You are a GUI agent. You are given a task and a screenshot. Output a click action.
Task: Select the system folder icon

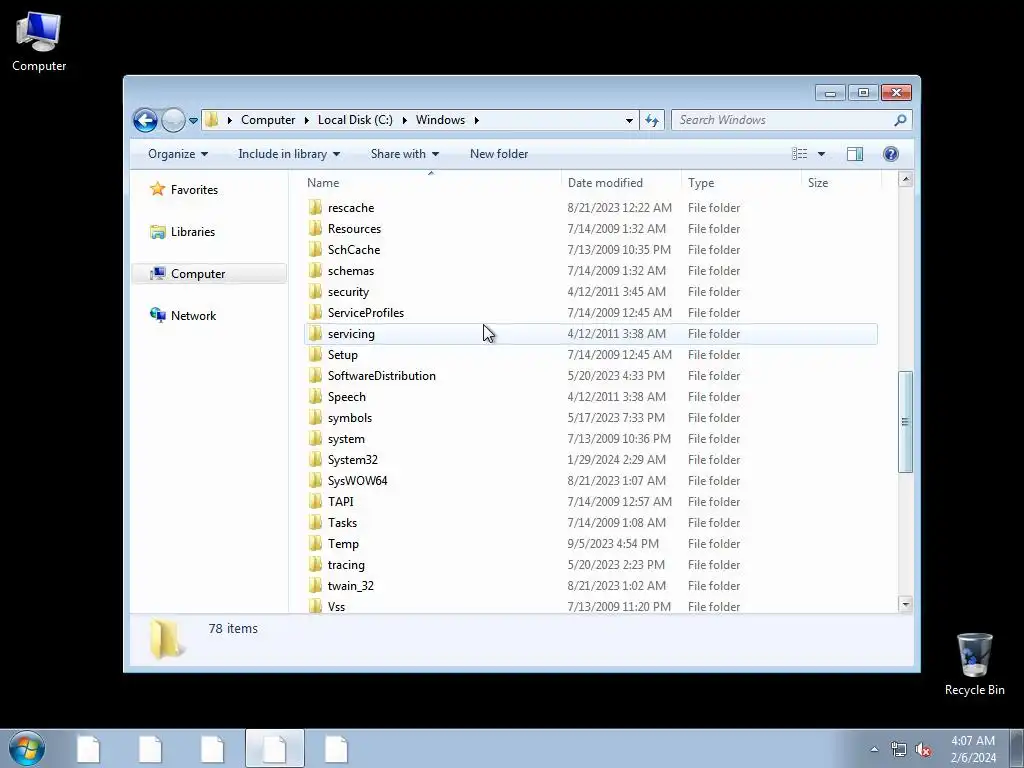pyautogui.click(x=315, y=438)
